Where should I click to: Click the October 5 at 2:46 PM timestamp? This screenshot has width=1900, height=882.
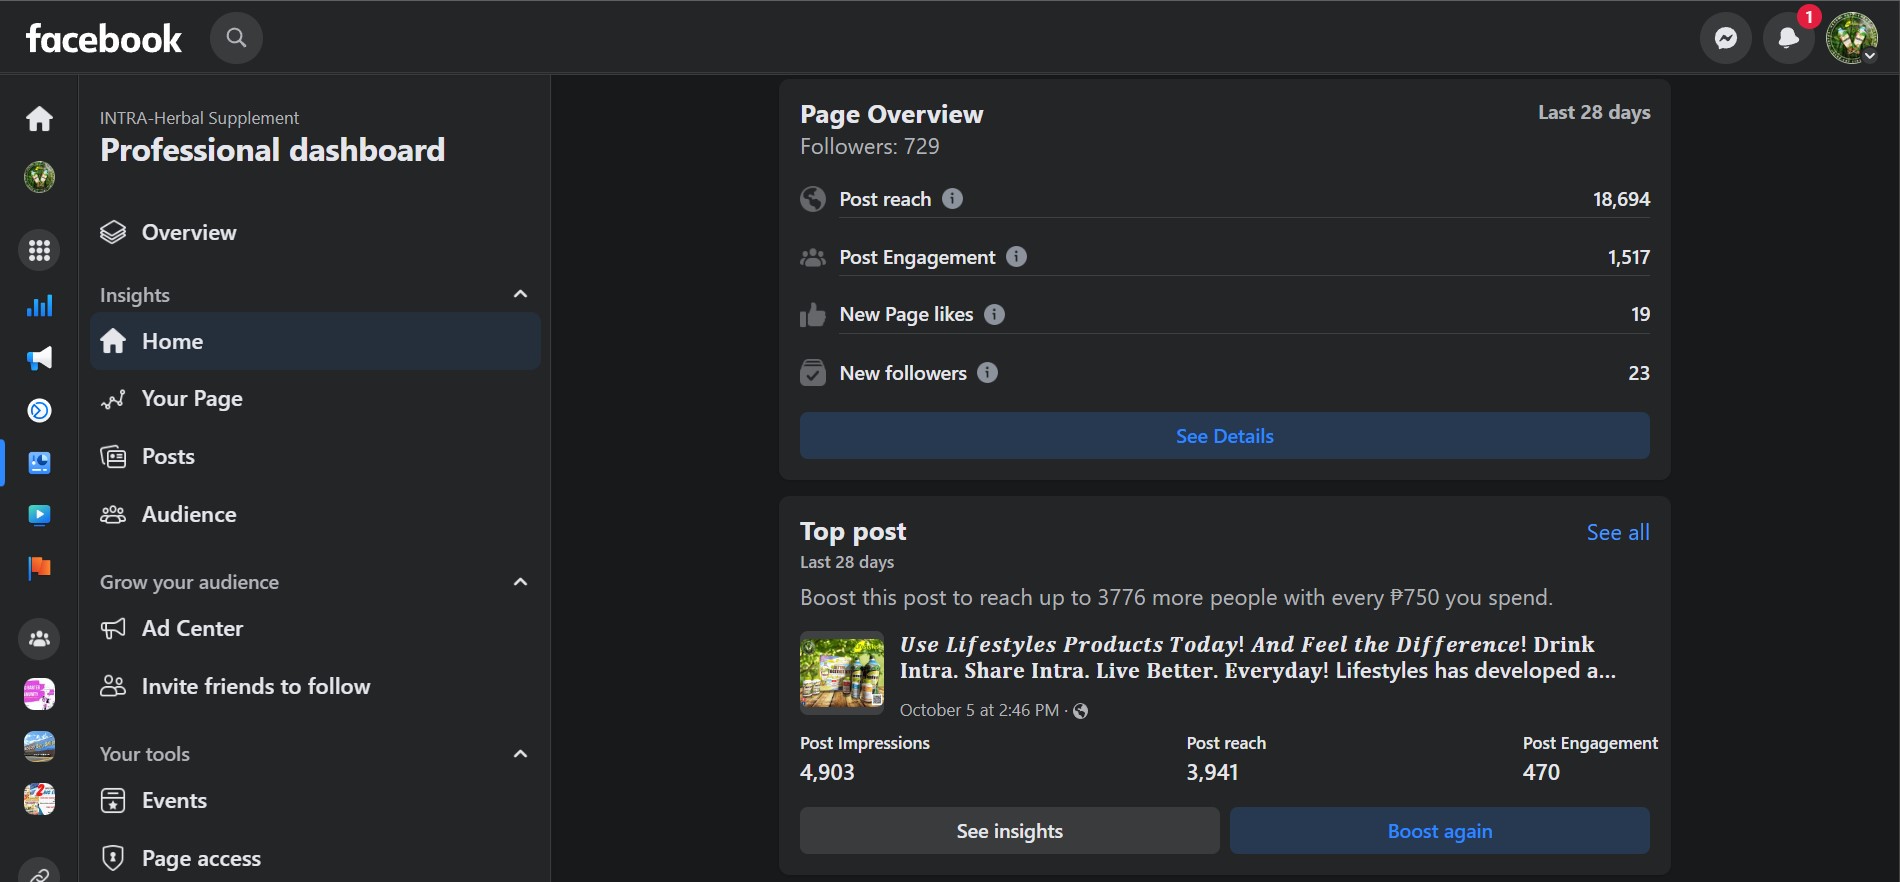[979, 710]
